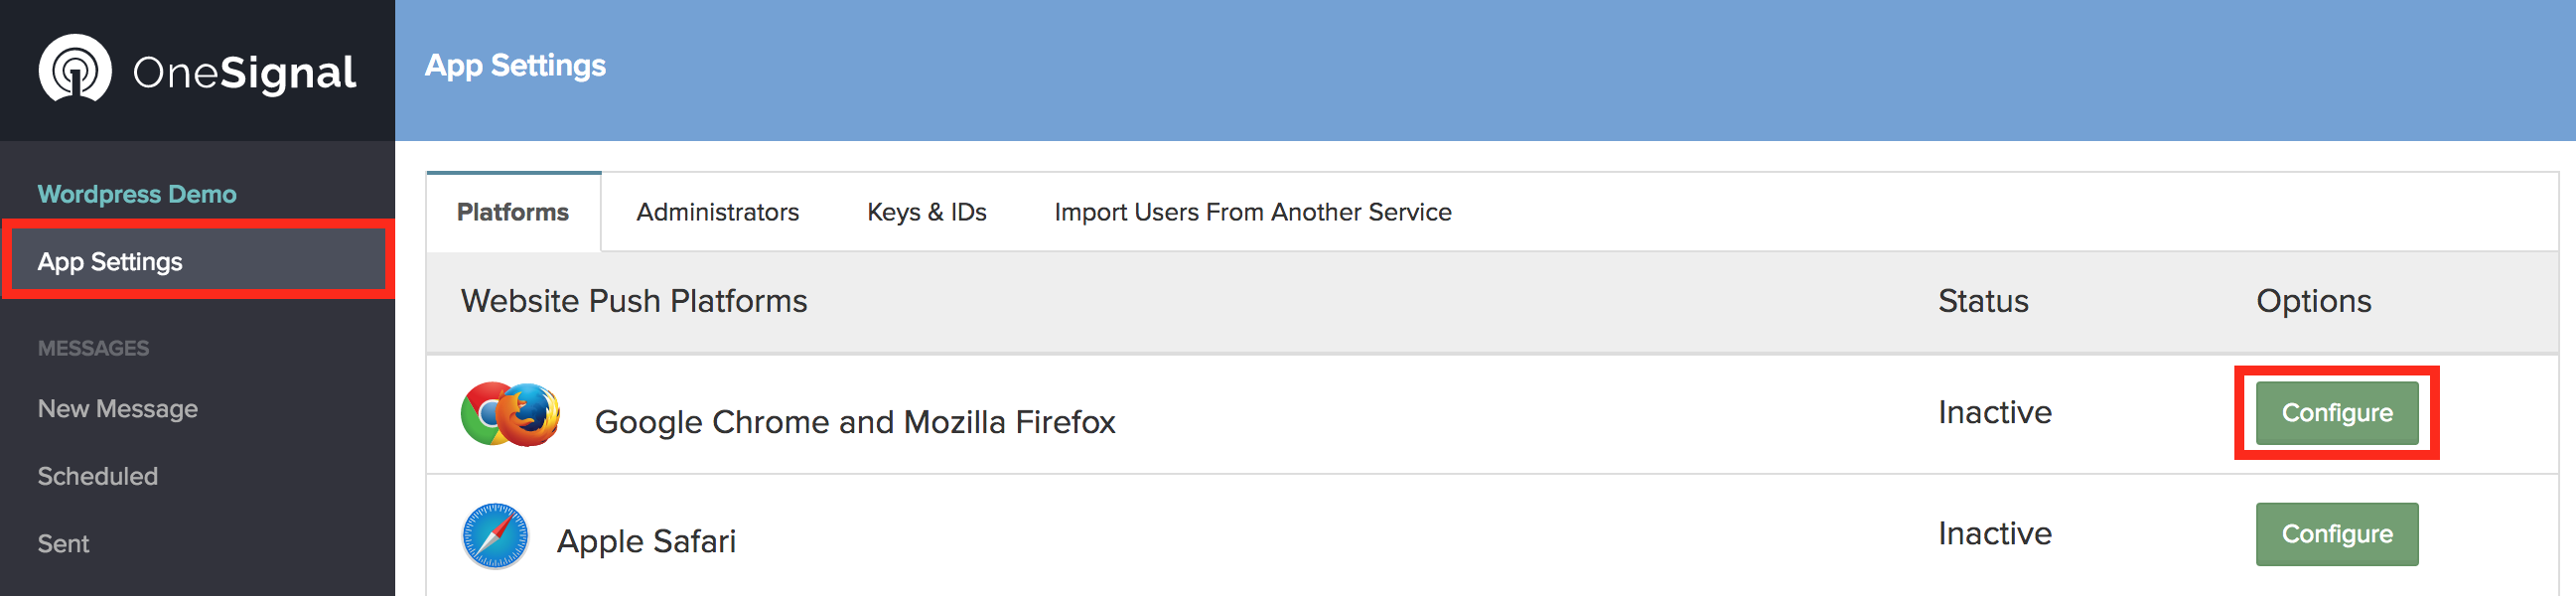The height and width of the screenshot is (596, 2576).
Task: Select App Settings in the sidebar
Action: coord(110,261)
